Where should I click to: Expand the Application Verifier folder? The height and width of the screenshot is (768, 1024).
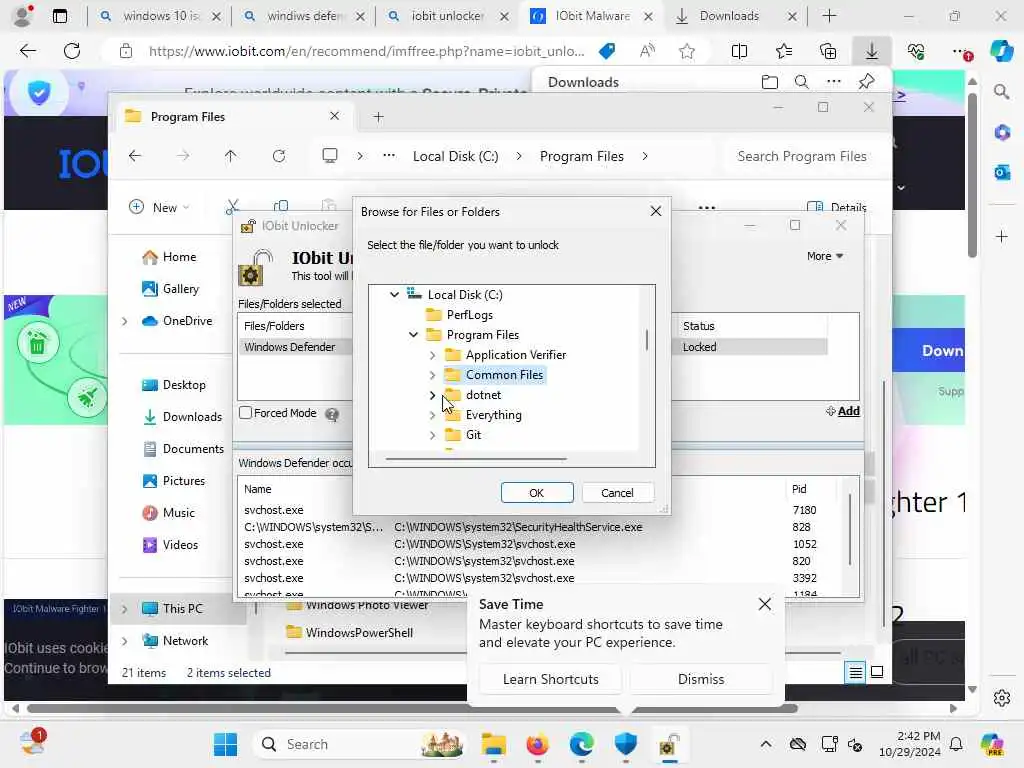(432, 355)
